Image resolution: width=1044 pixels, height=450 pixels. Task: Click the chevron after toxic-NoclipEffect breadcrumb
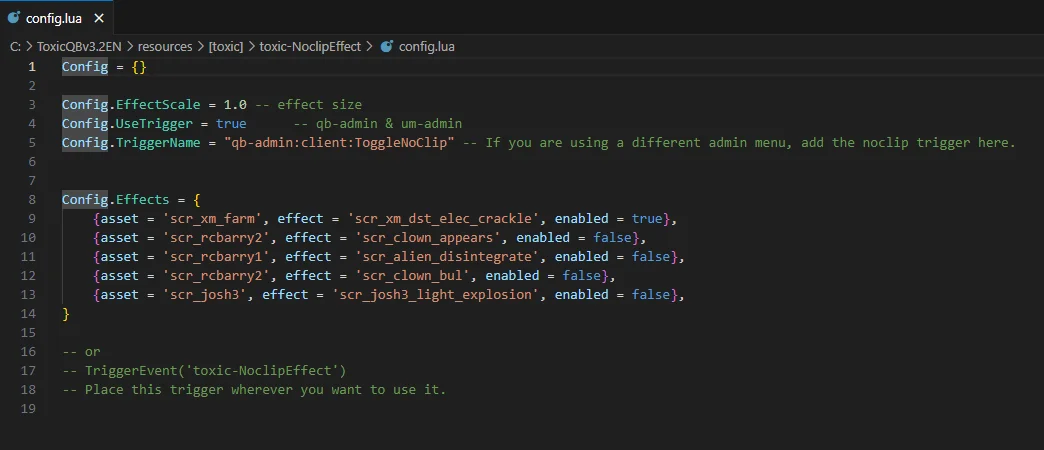click(x=369, y=46)
